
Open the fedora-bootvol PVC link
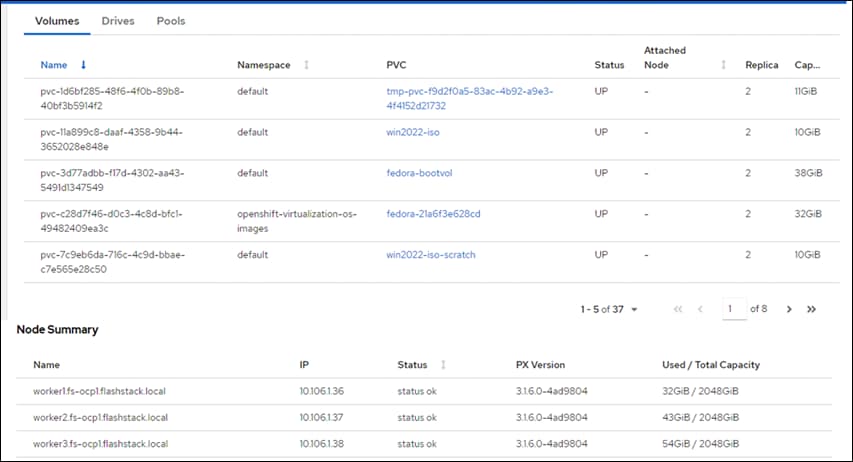click(x=419, y=173)
